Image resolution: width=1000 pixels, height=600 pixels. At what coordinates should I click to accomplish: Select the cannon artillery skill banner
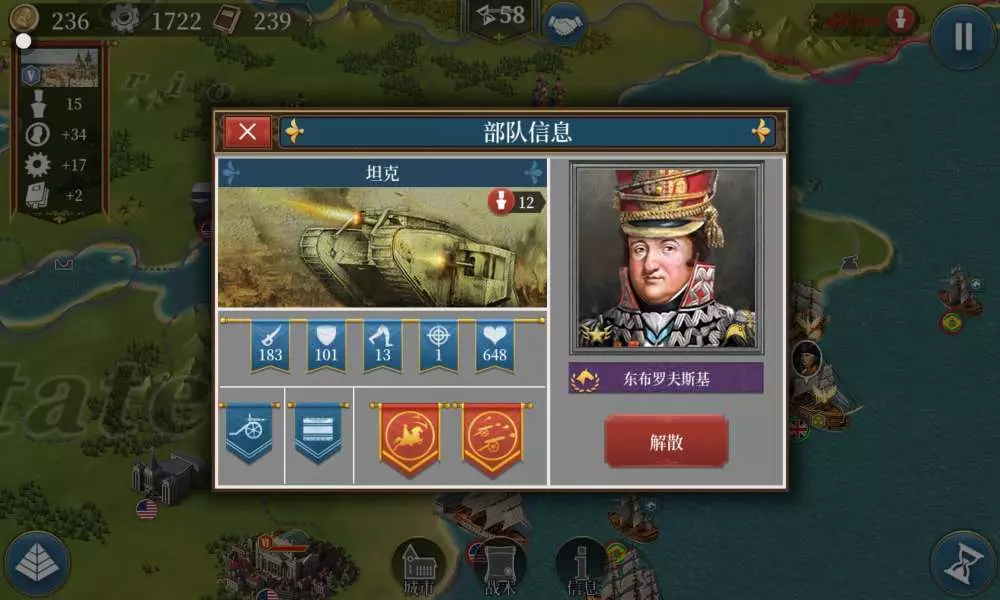249,434
